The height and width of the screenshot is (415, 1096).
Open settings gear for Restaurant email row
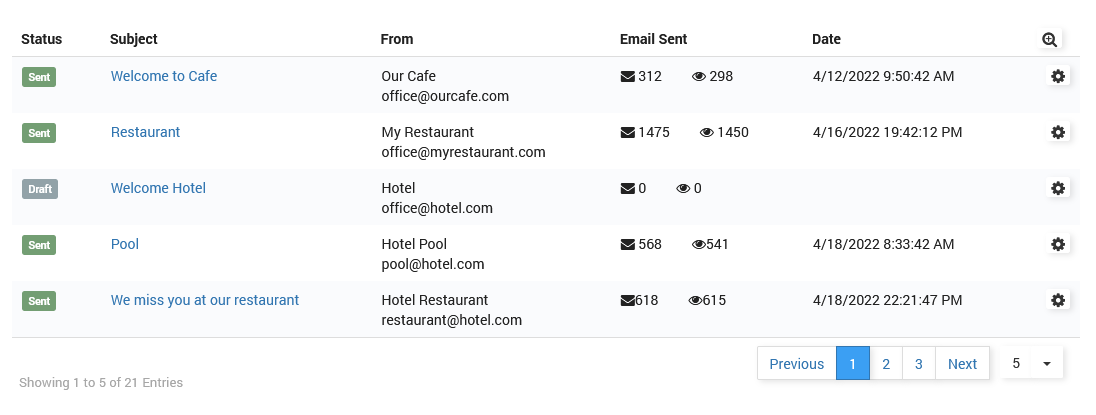coord(1058,132)
